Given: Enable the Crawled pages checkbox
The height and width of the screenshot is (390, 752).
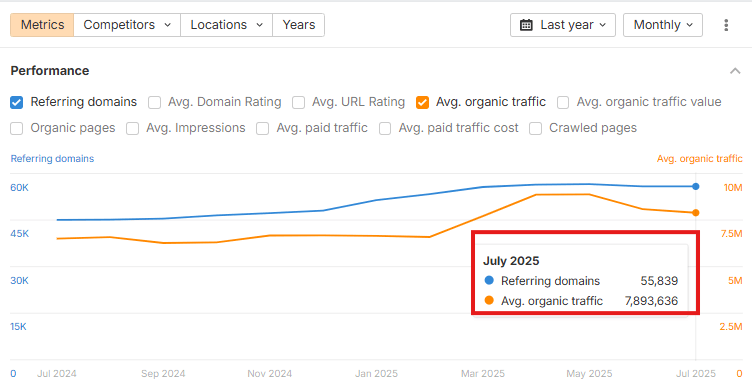Looking at the screenshot, I should click(x=535, y=128).
